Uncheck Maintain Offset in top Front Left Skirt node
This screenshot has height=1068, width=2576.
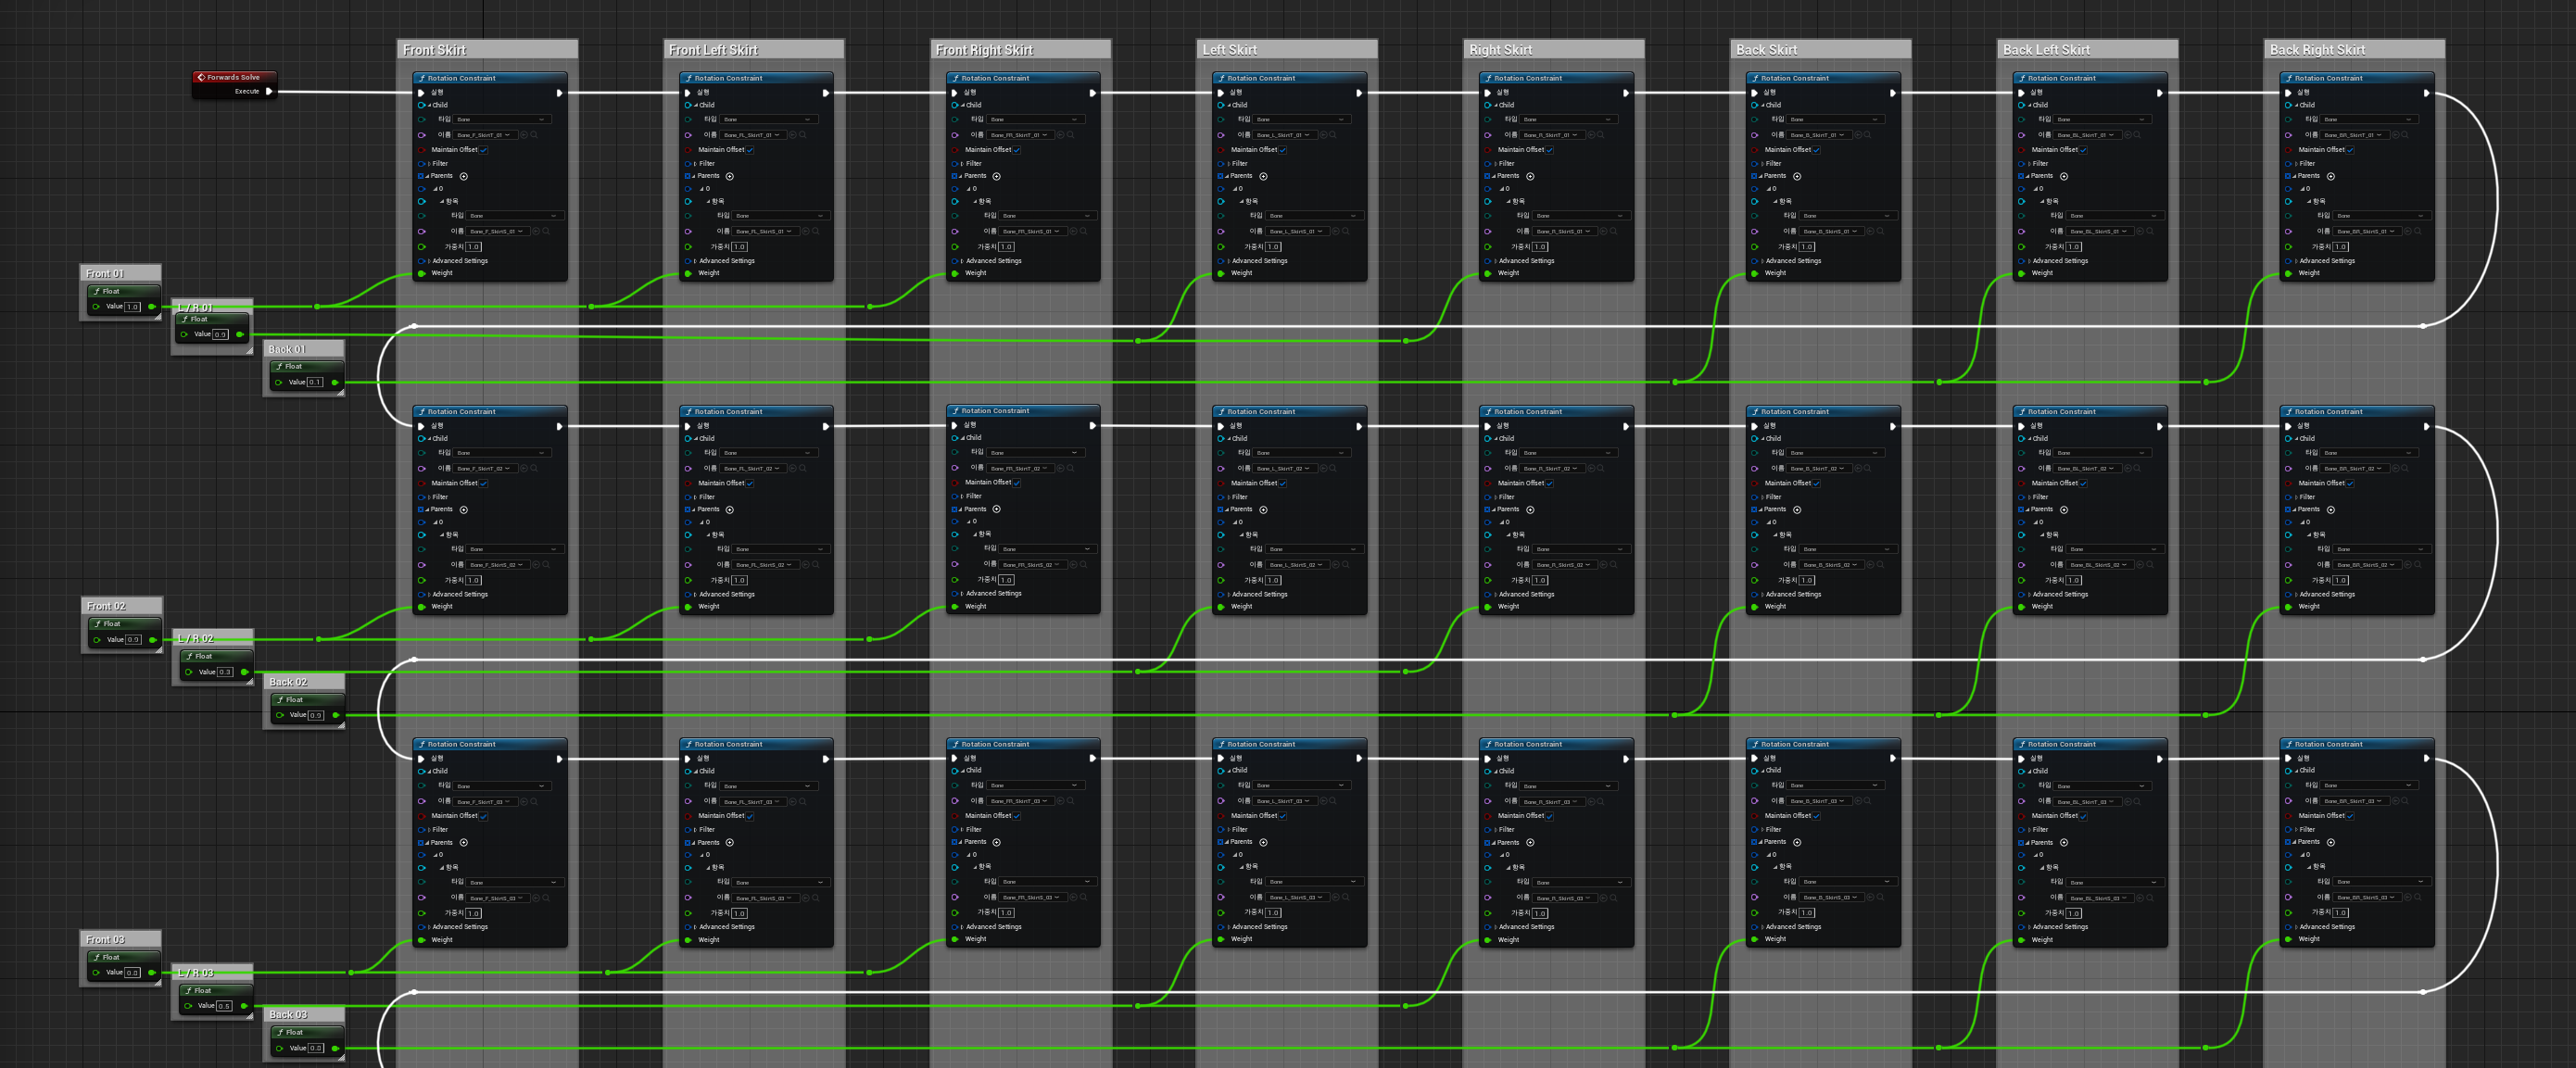point(750,150)
